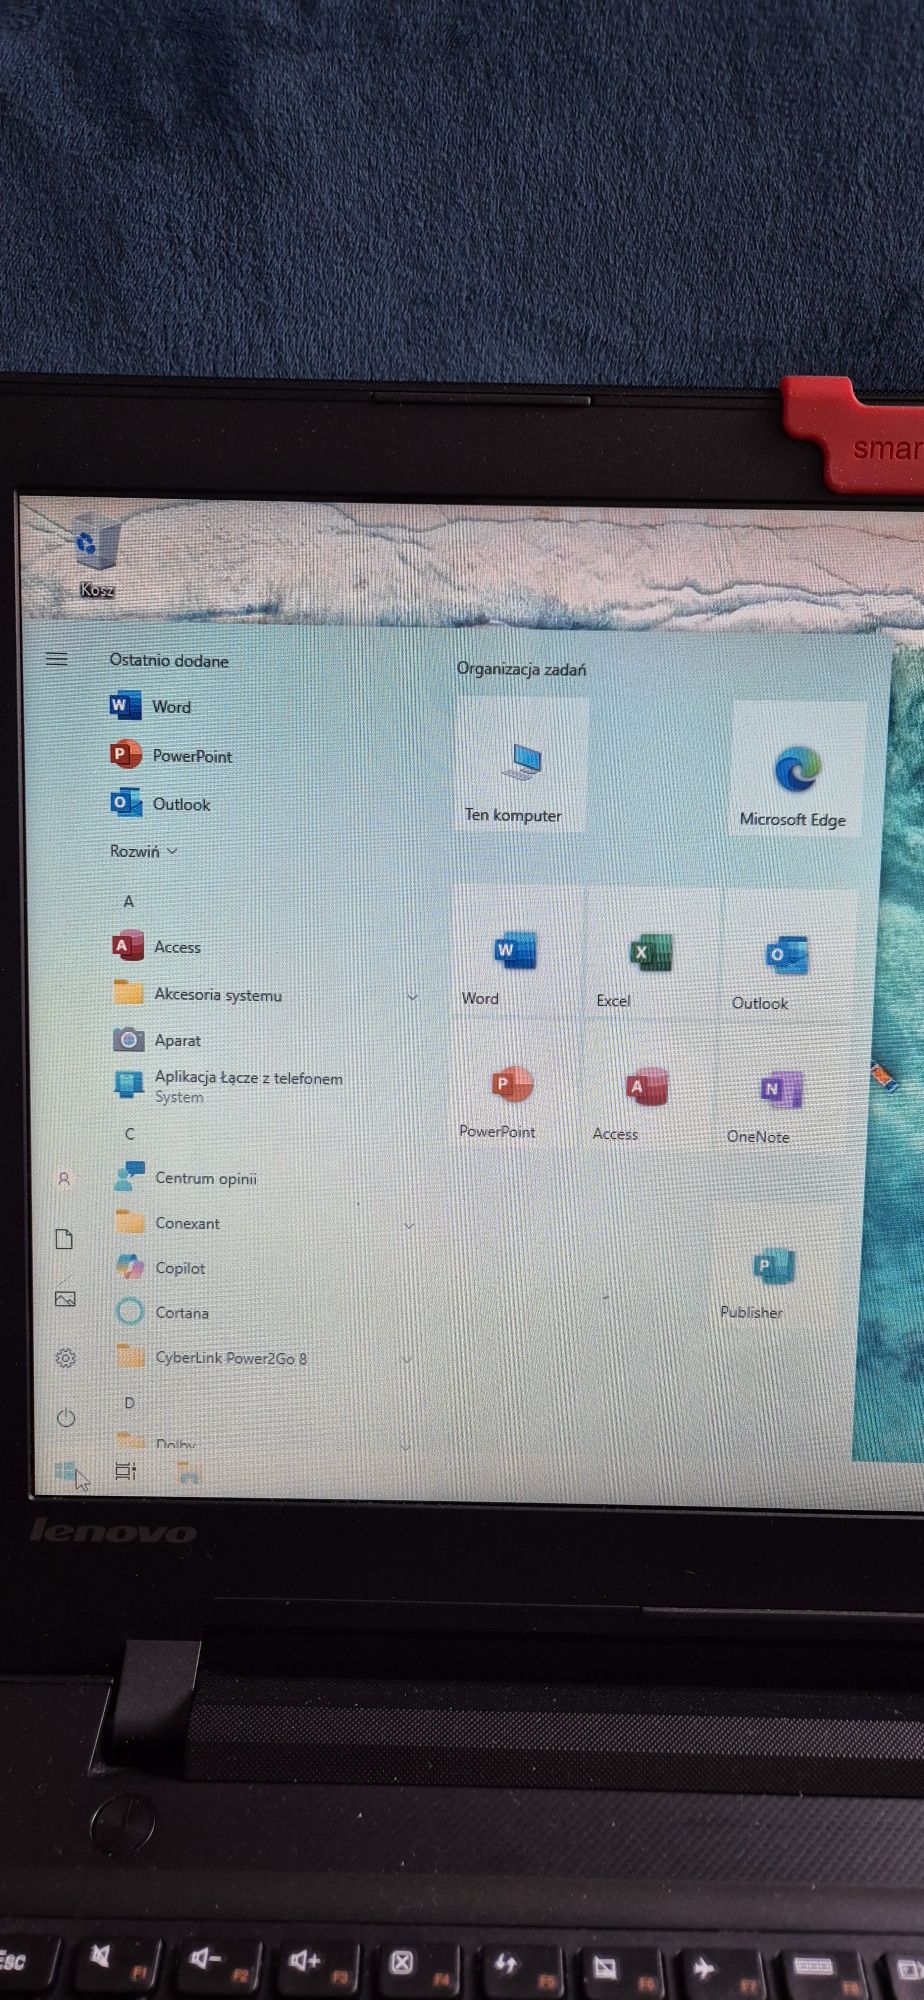Open Aplikacja Łącze z telefonem

coord(228,1085)
